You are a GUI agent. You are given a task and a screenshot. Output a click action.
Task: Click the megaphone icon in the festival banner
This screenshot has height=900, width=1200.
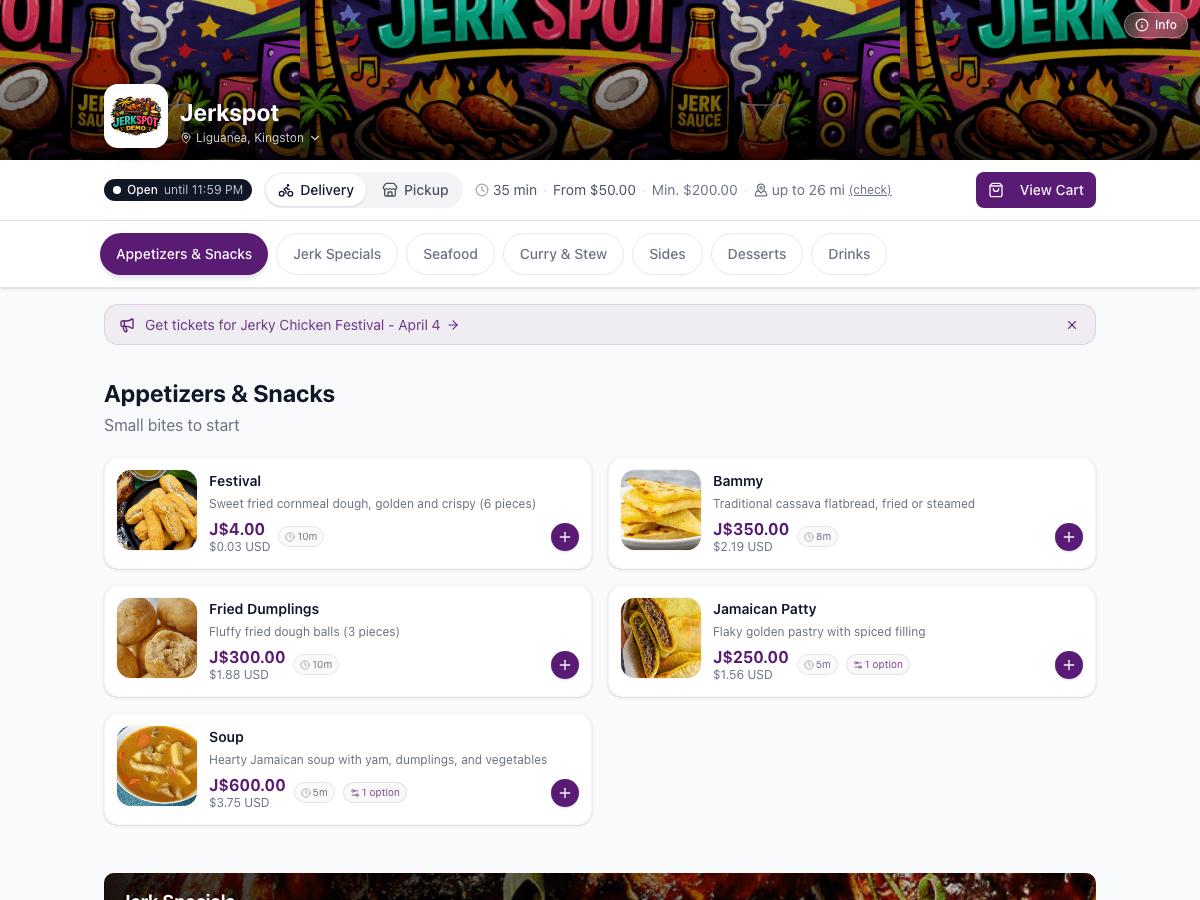126,324
